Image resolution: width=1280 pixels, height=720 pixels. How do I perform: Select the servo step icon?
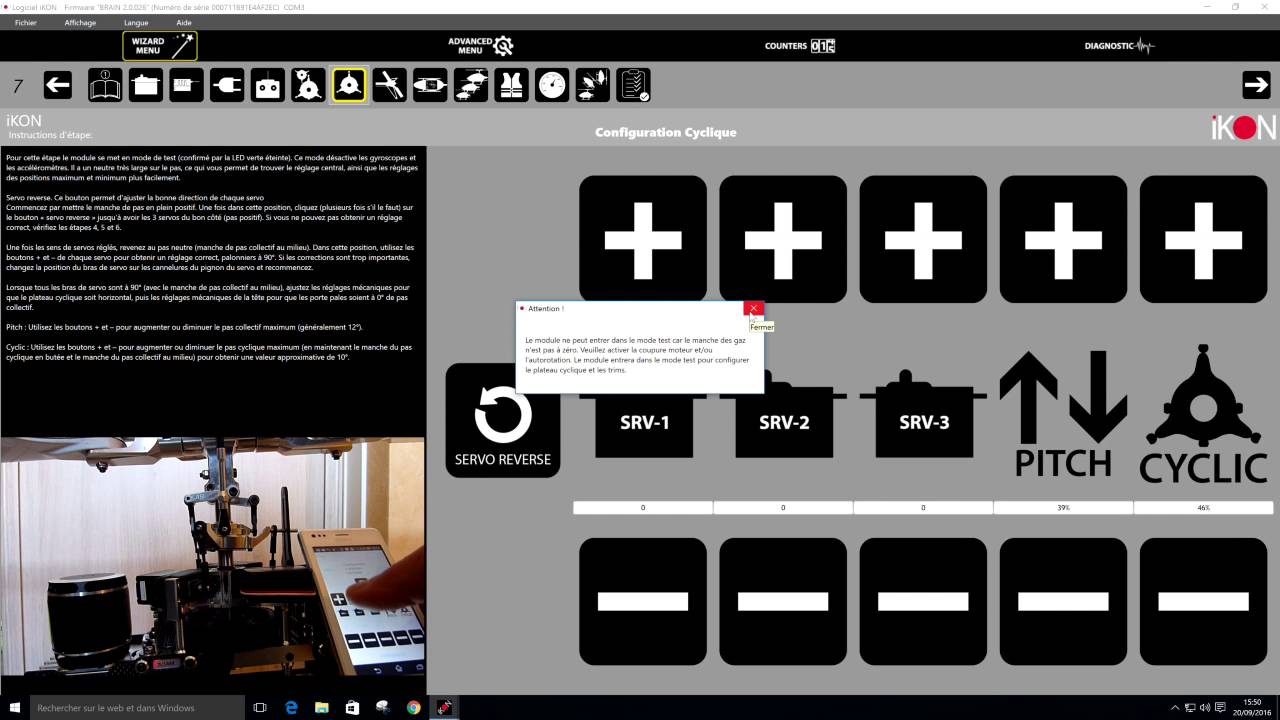[146, 86]
